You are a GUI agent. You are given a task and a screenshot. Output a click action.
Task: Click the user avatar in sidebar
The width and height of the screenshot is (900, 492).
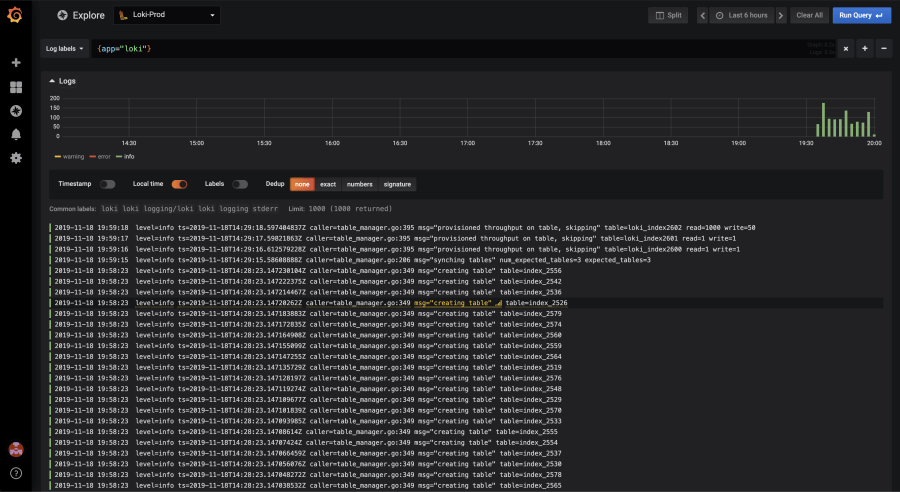coord(16,450)
